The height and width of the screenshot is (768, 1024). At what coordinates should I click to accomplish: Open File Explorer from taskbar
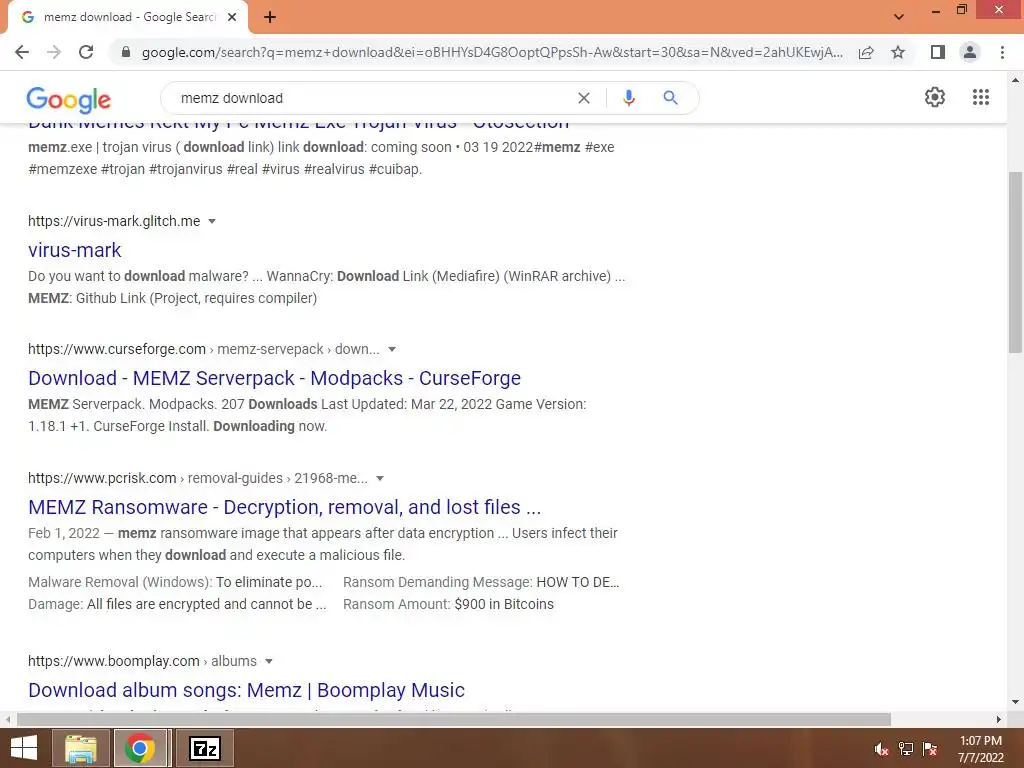80,748
